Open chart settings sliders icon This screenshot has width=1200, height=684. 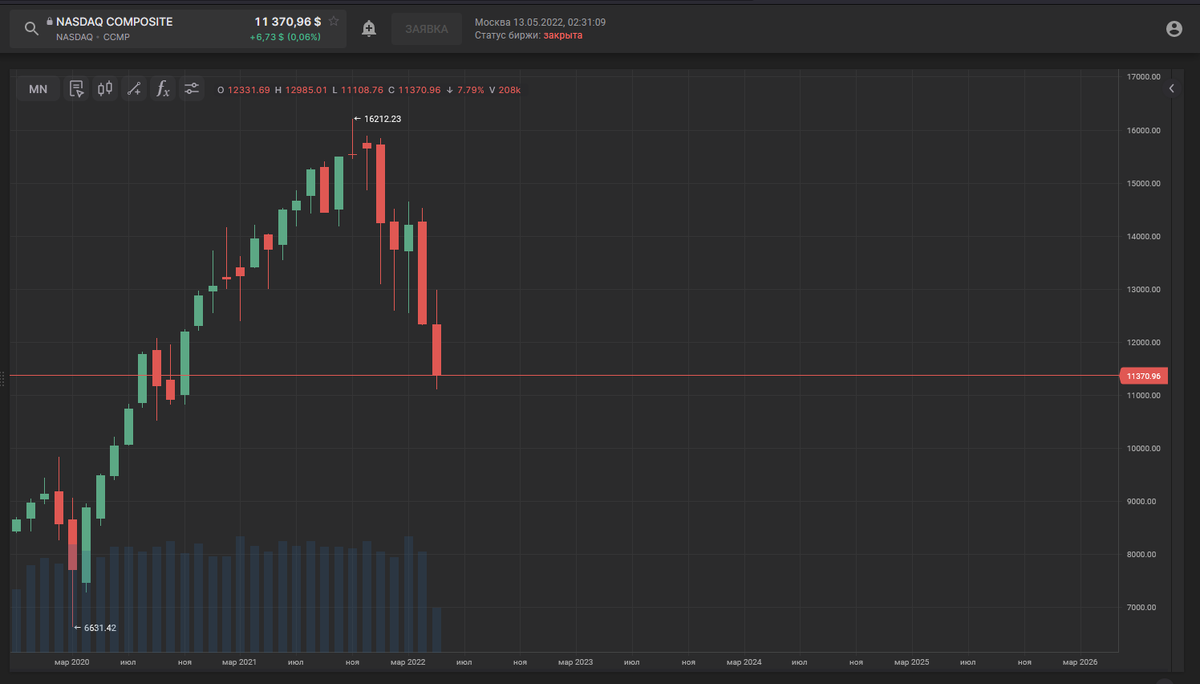tap(191, 89)
